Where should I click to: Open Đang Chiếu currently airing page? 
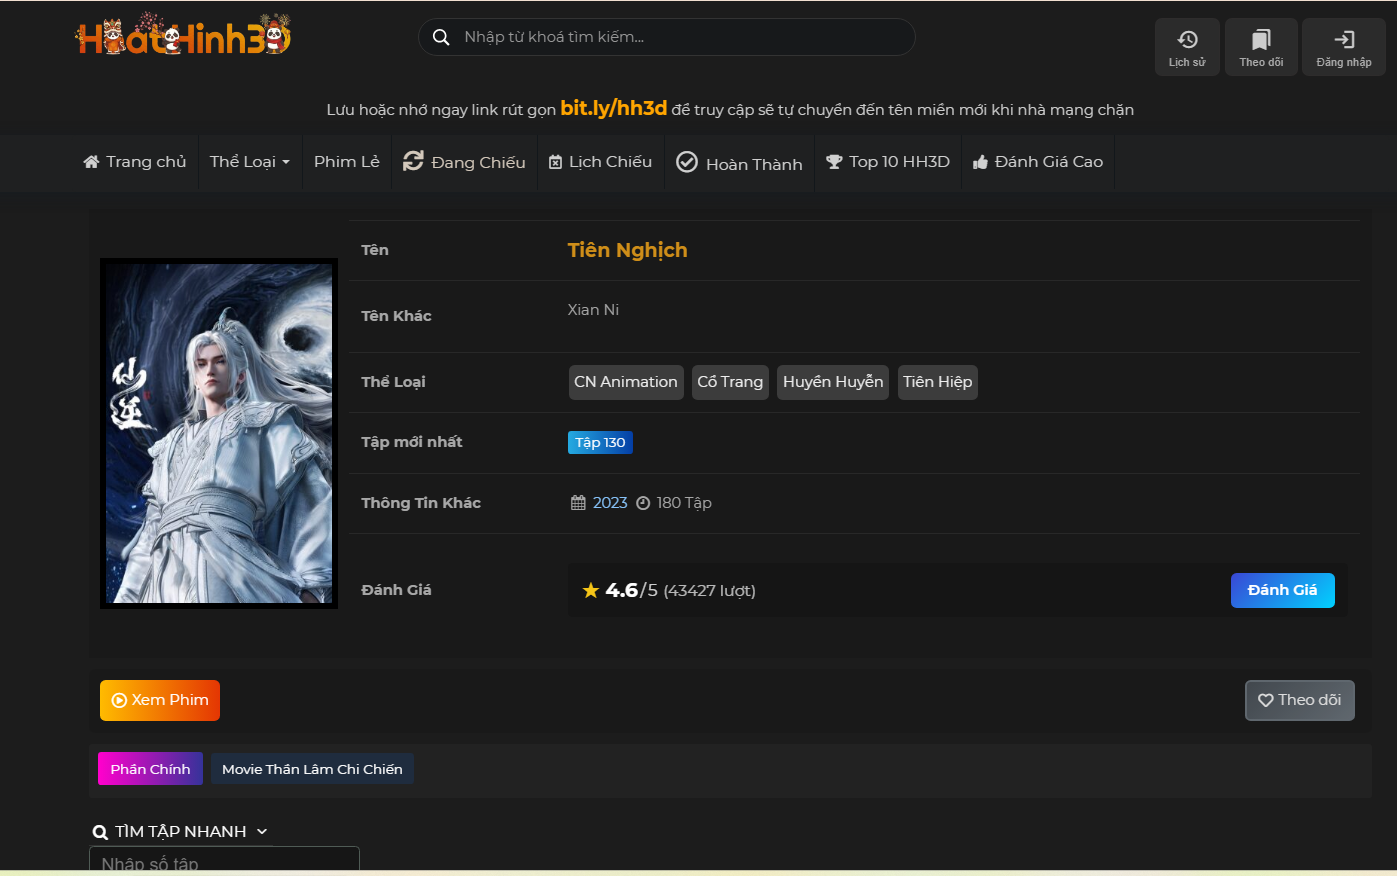pyautogui.click(x=464, y=162)
